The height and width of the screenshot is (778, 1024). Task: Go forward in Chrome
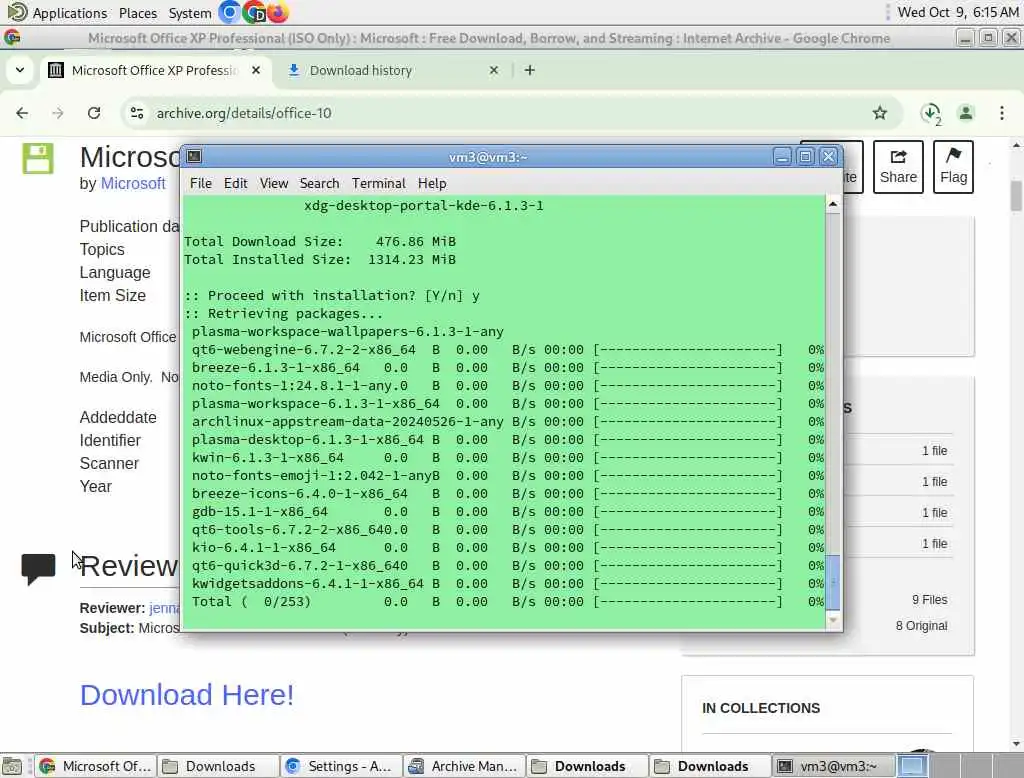click(58, 113)
